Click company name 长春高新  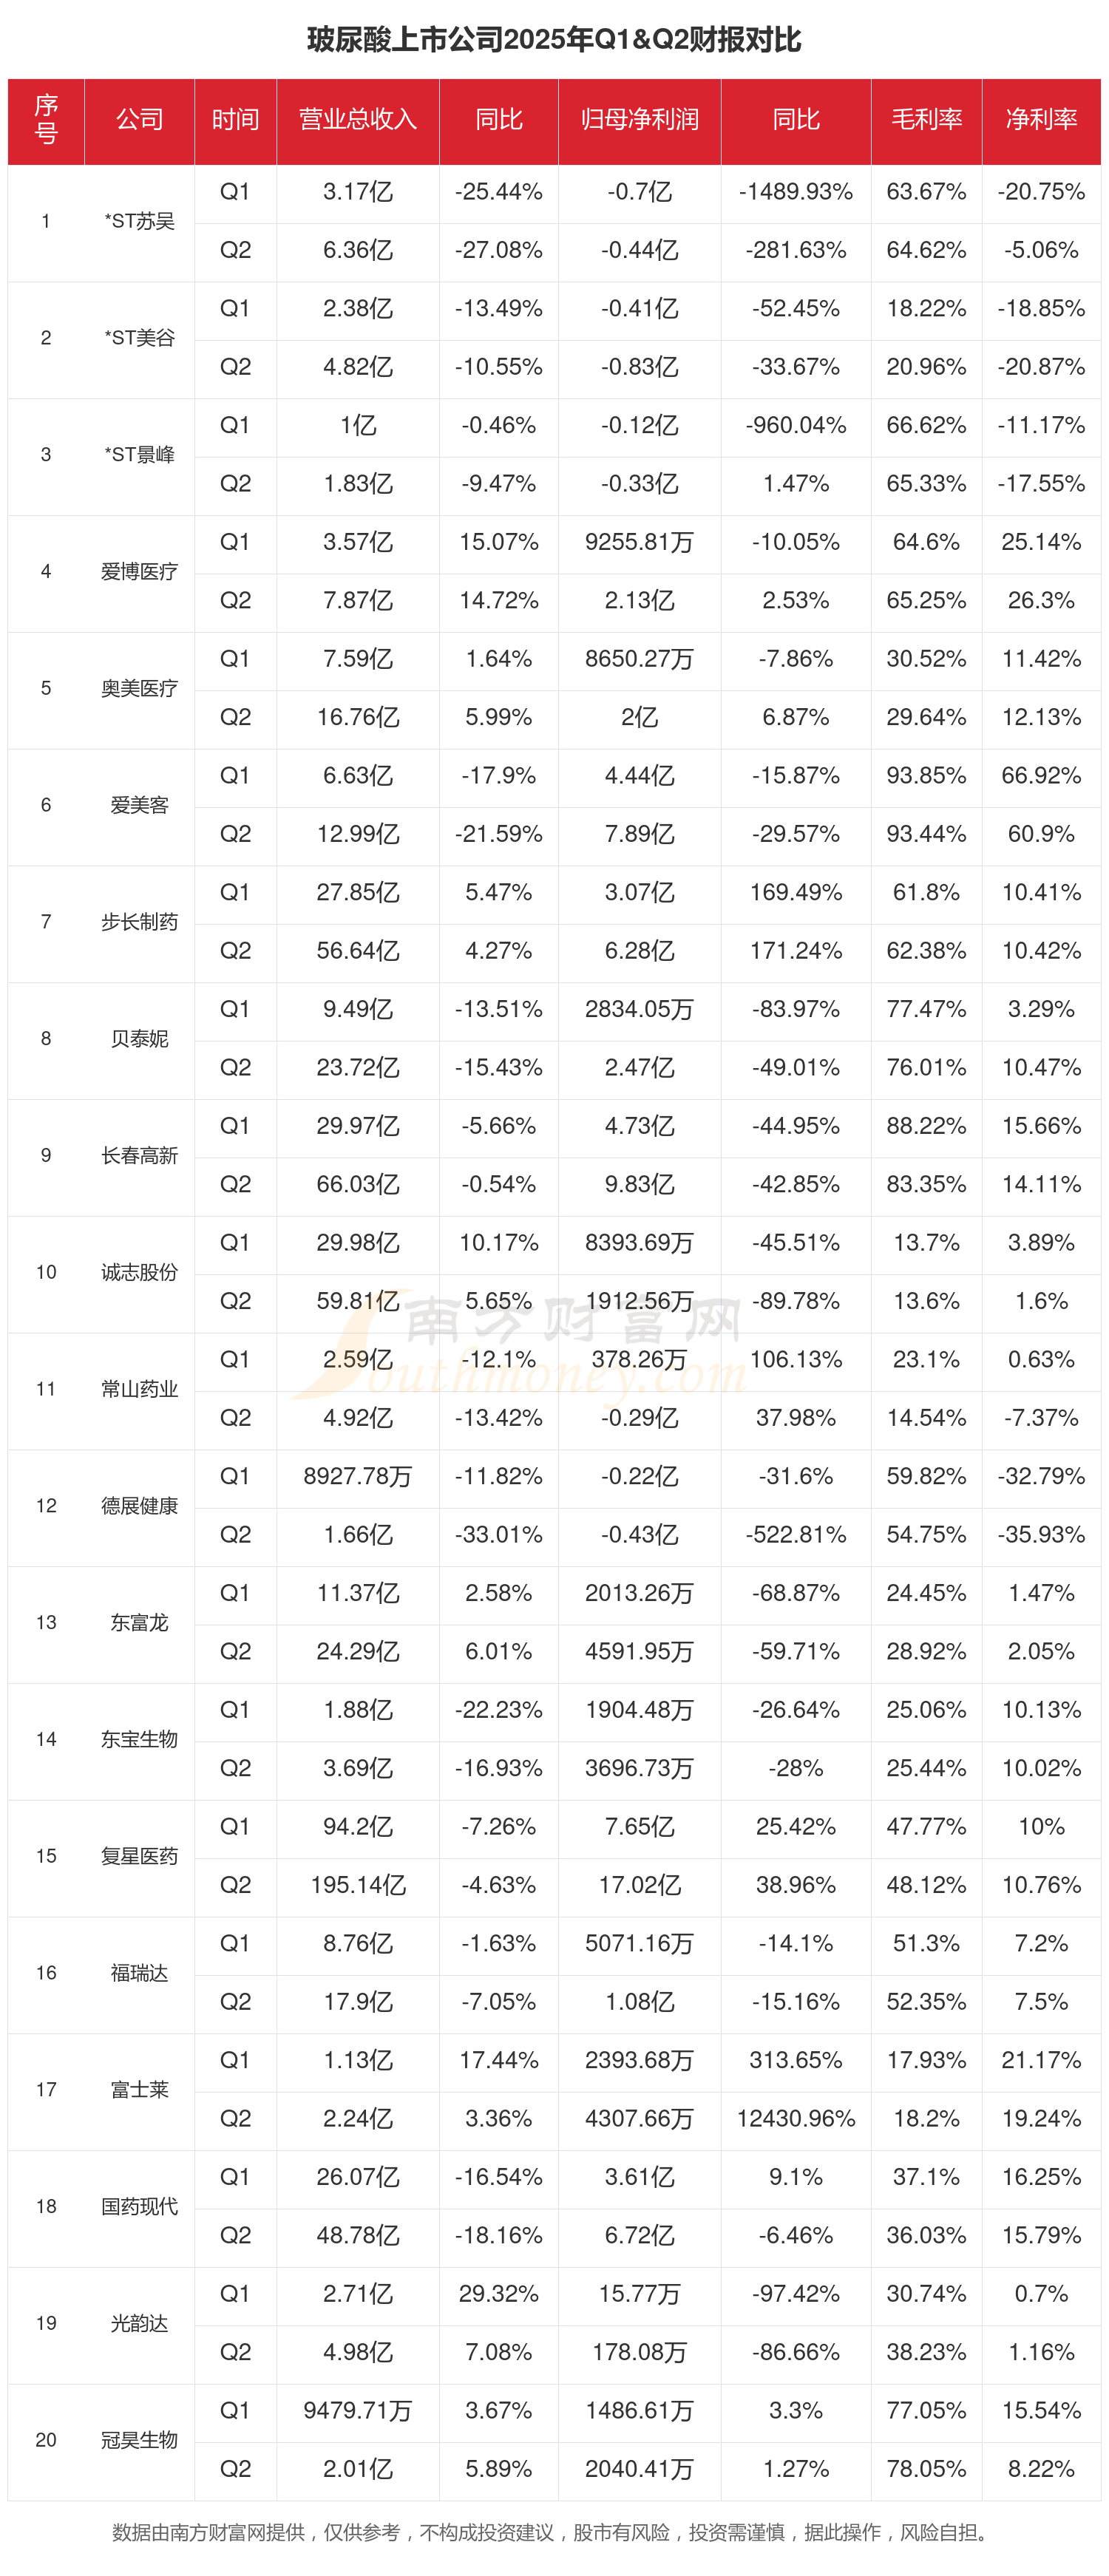click(139, 1156)
